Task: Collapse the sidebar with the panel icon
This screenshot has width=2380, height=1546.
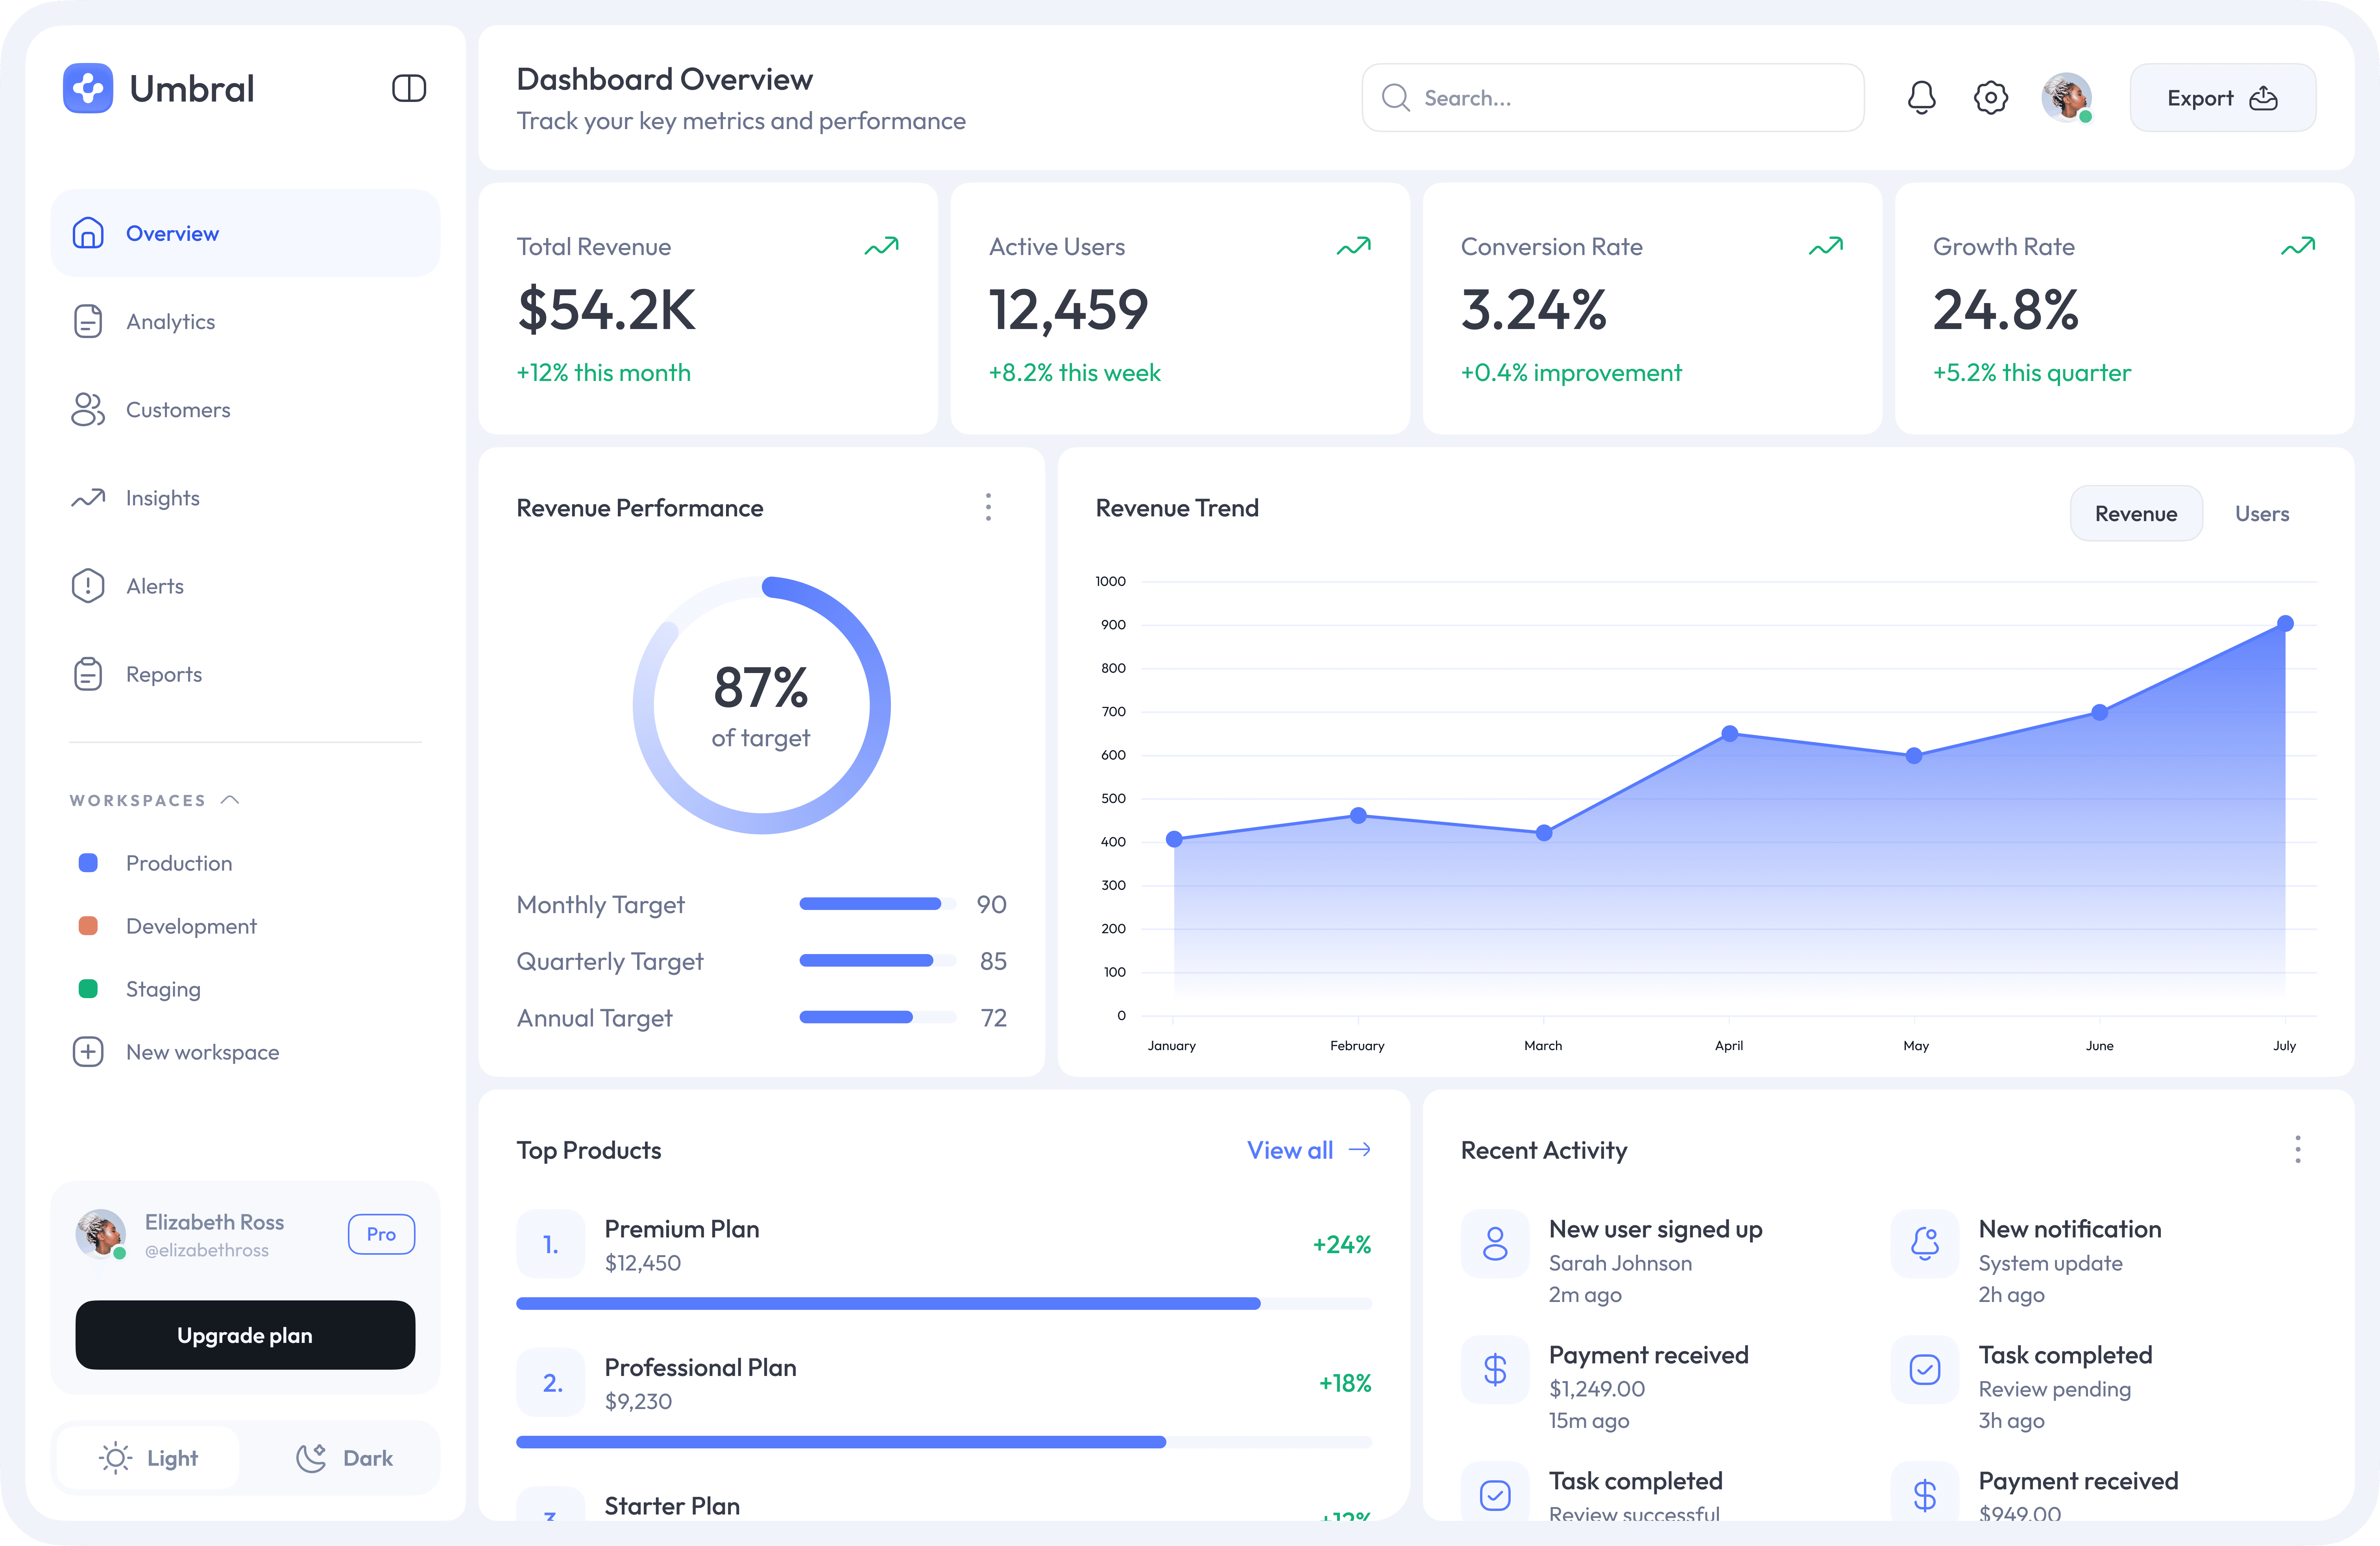Action: point(409,89)
